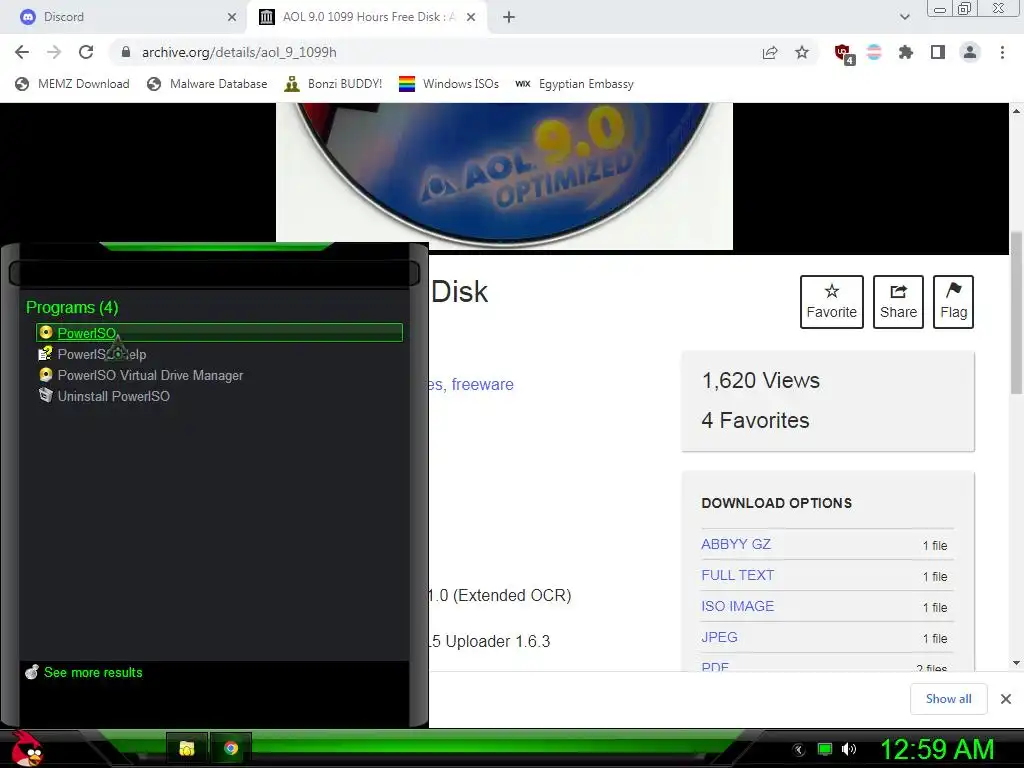The width and height of the screenshot is (1024, 768).
Task: Open the Malware Database bookmark
Action: [x=208, y=84]
